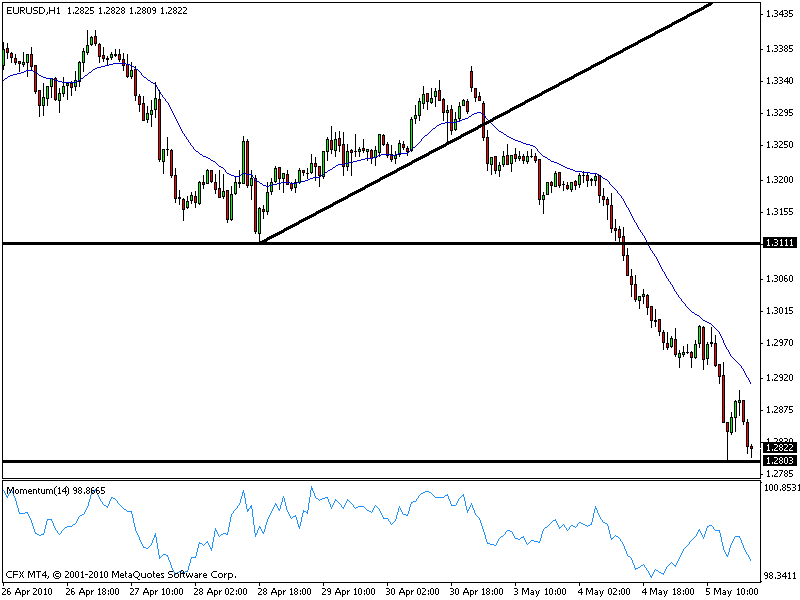This screenshot has width=800, height=600.
Task: Click the 1.3200 price axis label
Action: coord(780,179)
